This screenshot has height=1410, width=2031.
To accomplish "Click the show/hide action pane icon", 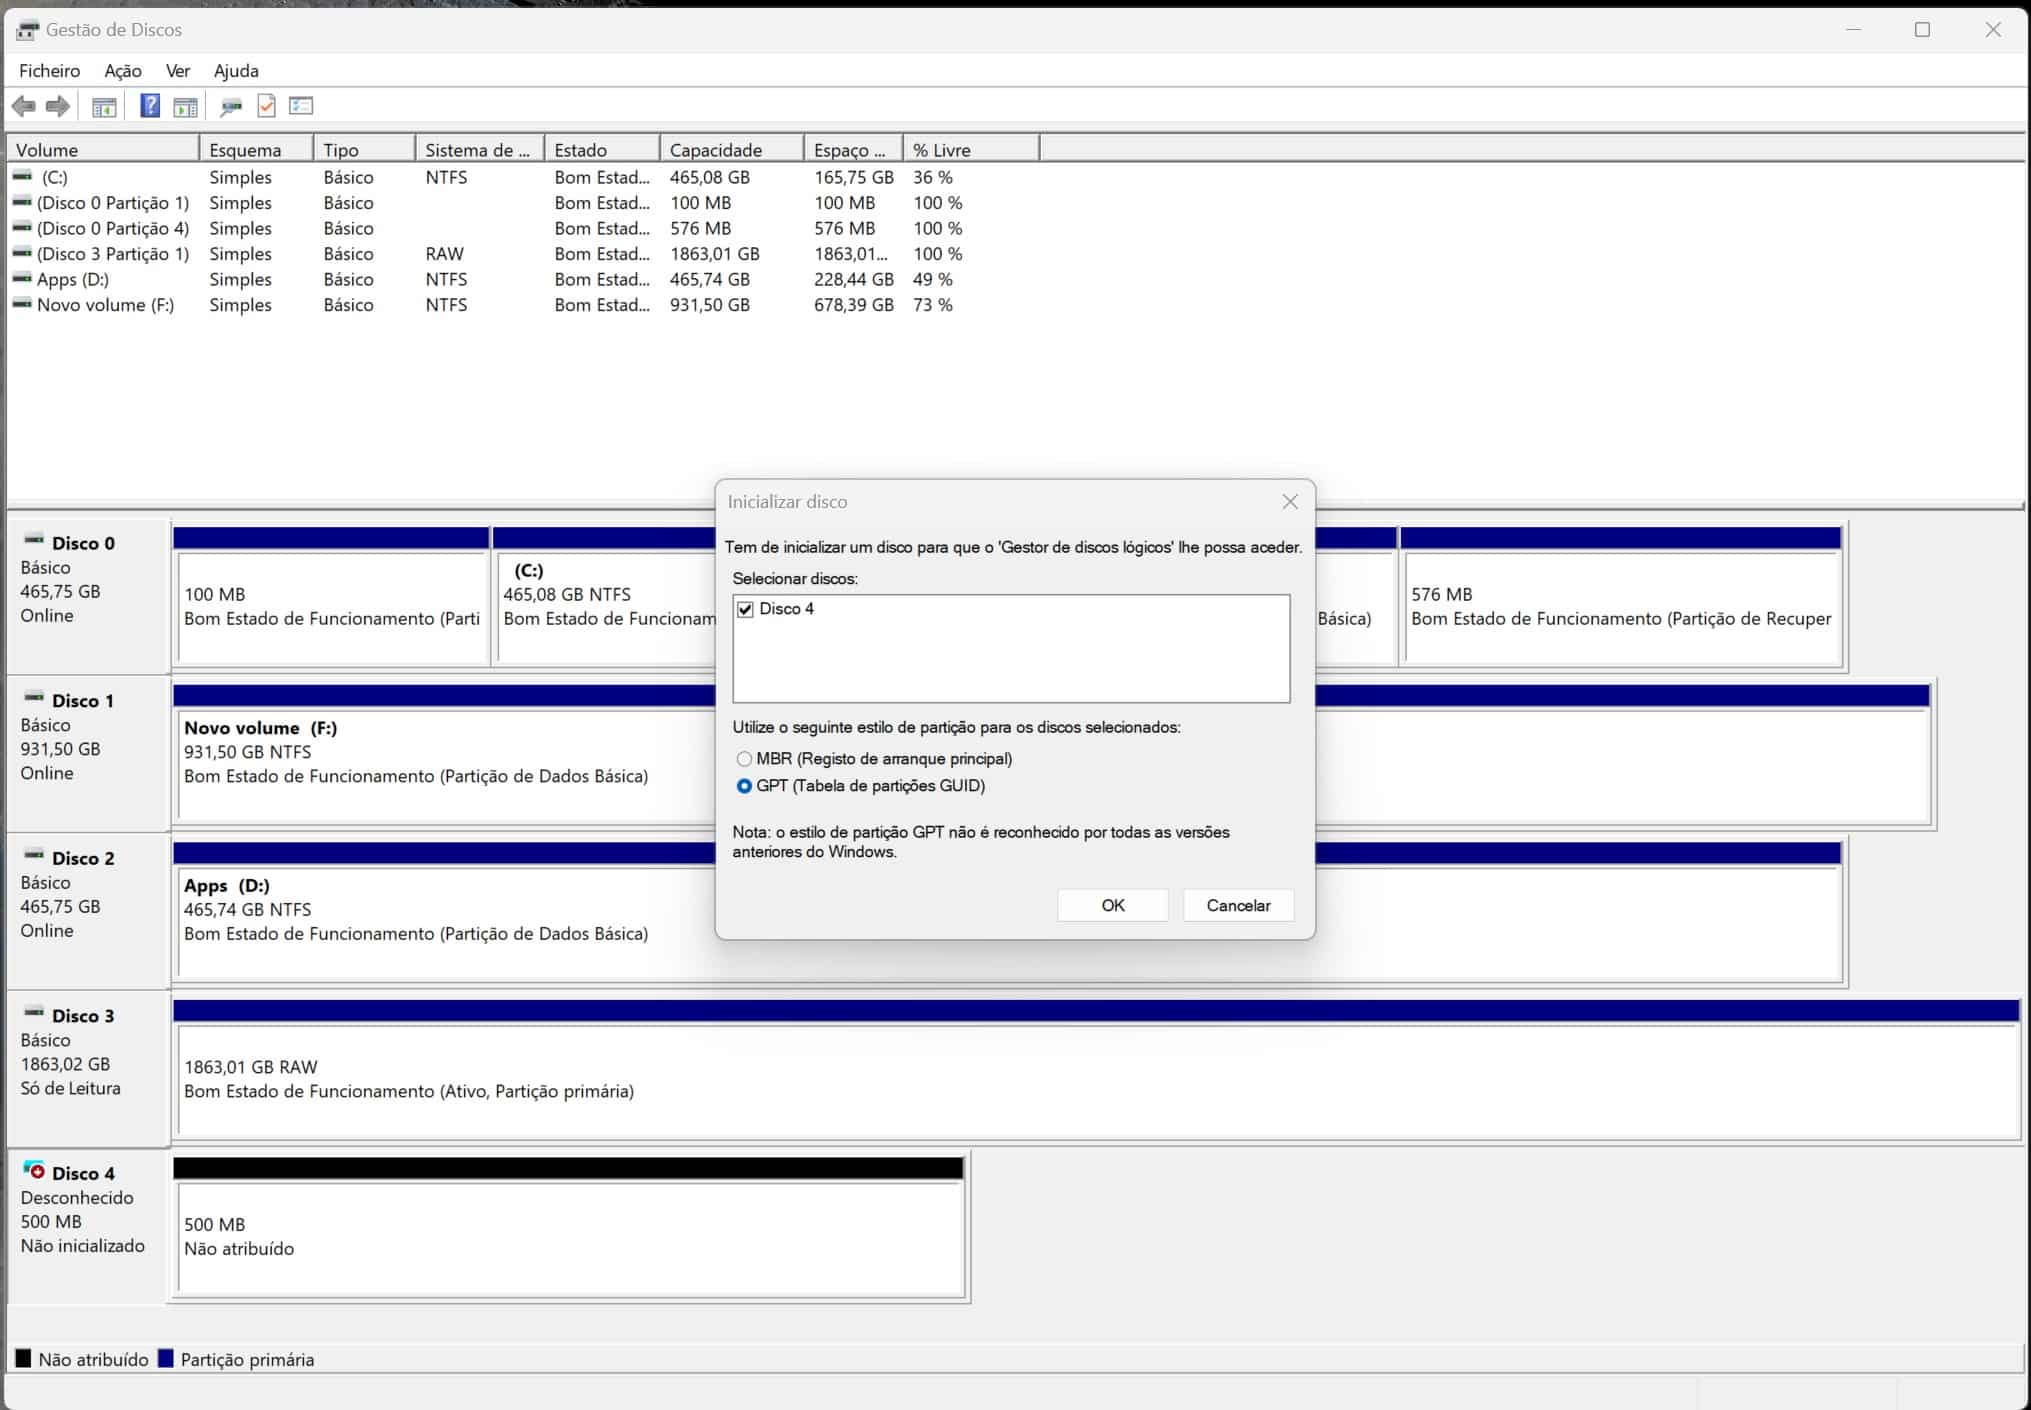I will pos(185,106).
